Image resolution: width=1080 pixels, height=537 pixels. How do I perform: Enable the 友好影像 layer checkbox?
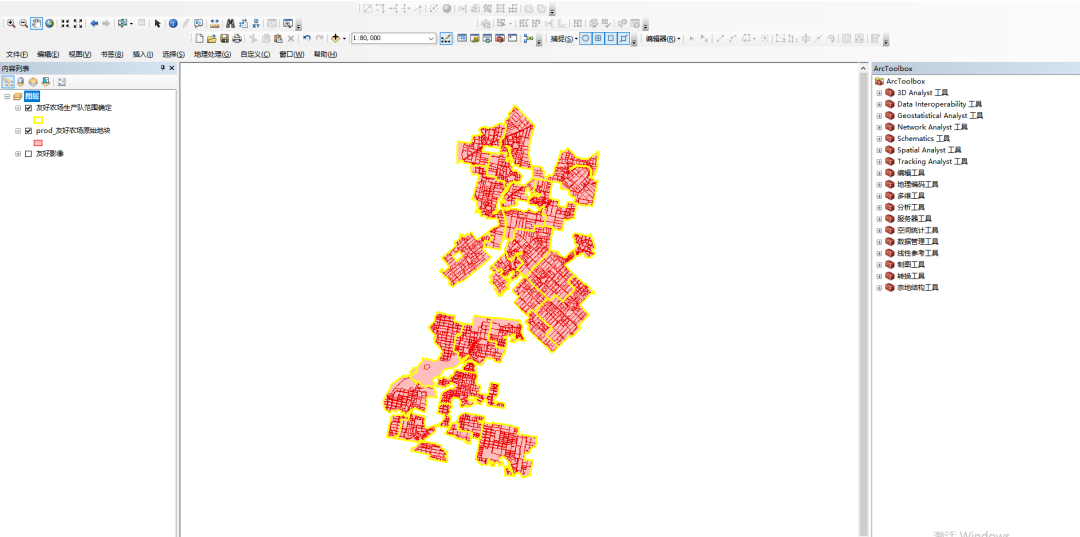tap(29, 154)
